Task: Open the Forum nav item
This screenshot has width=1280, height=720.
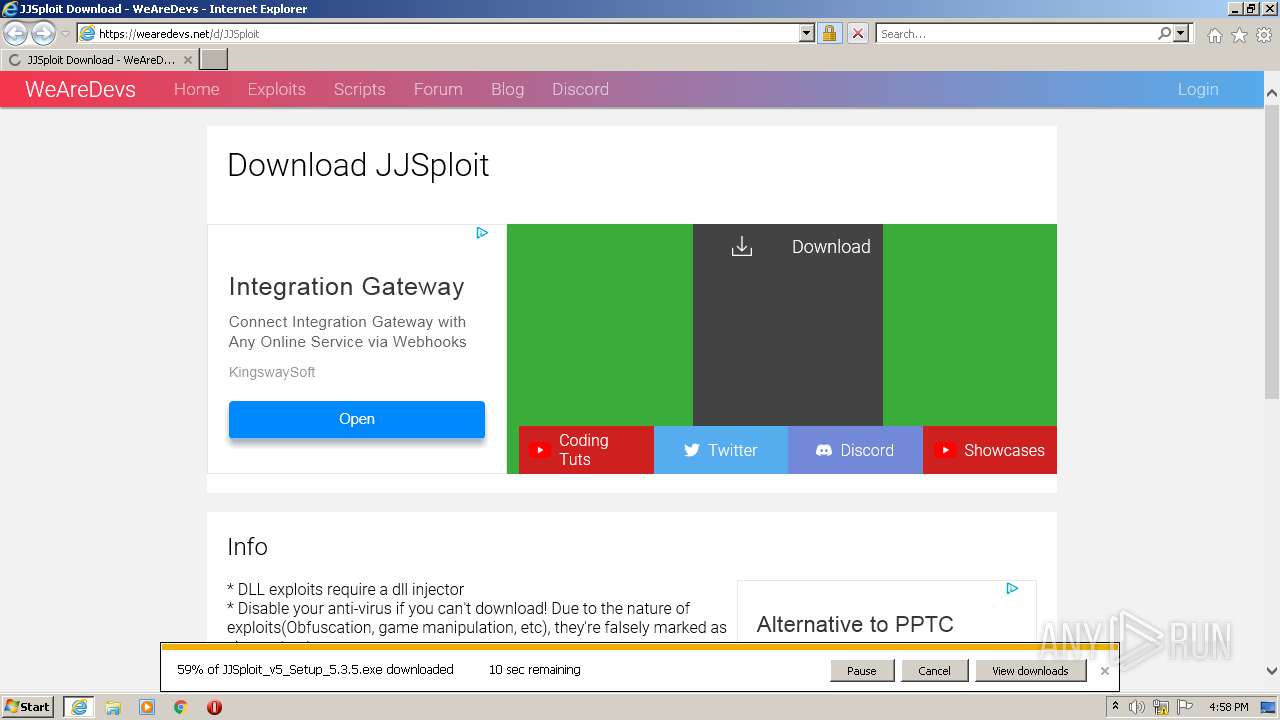Action: (438, 89)
